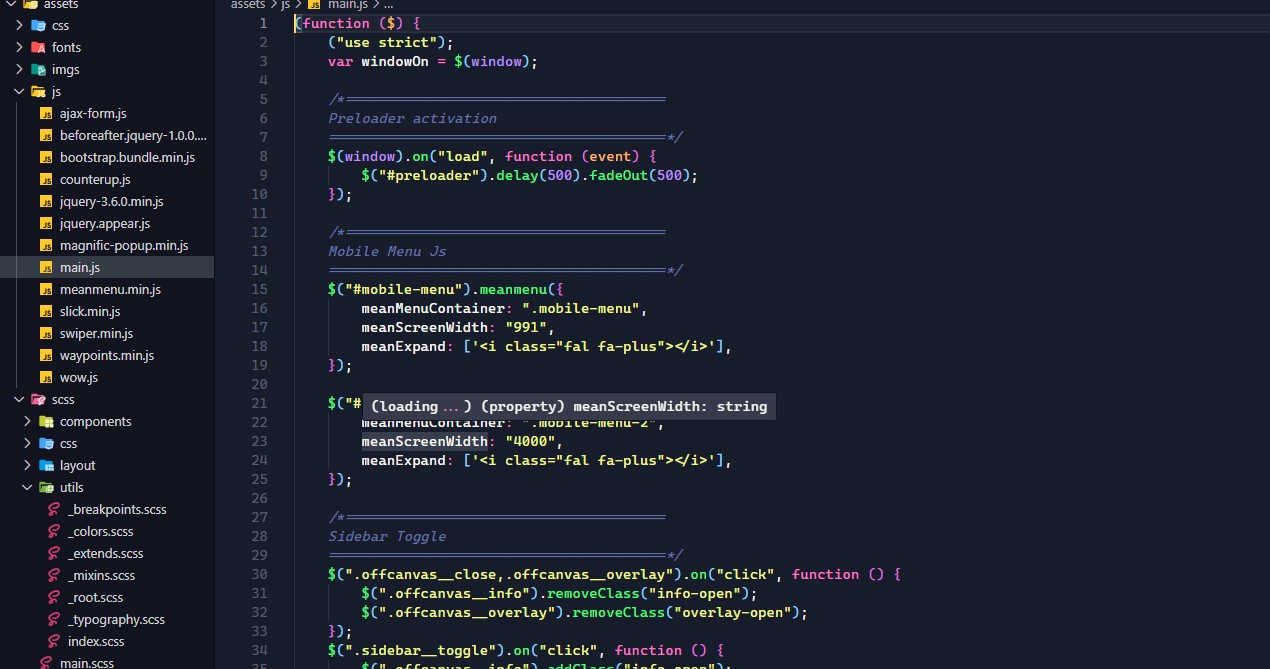This screenshot has width=1270, height=669.
Task: Click the js breadcrumb segment
Action: point(285,4)
